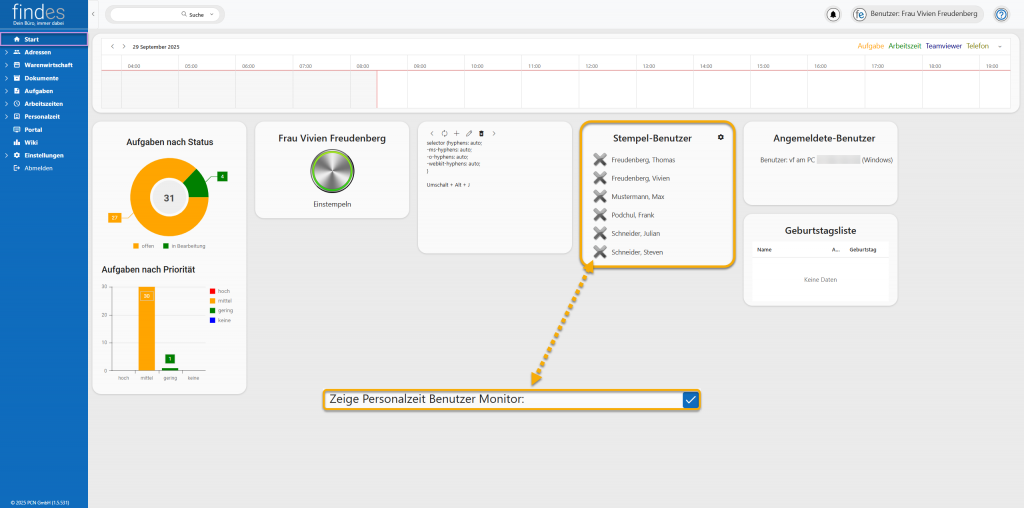Toggle 'in Bearbeitung' legend entry in status chart
1024x508 pixels.
[185, 246]
